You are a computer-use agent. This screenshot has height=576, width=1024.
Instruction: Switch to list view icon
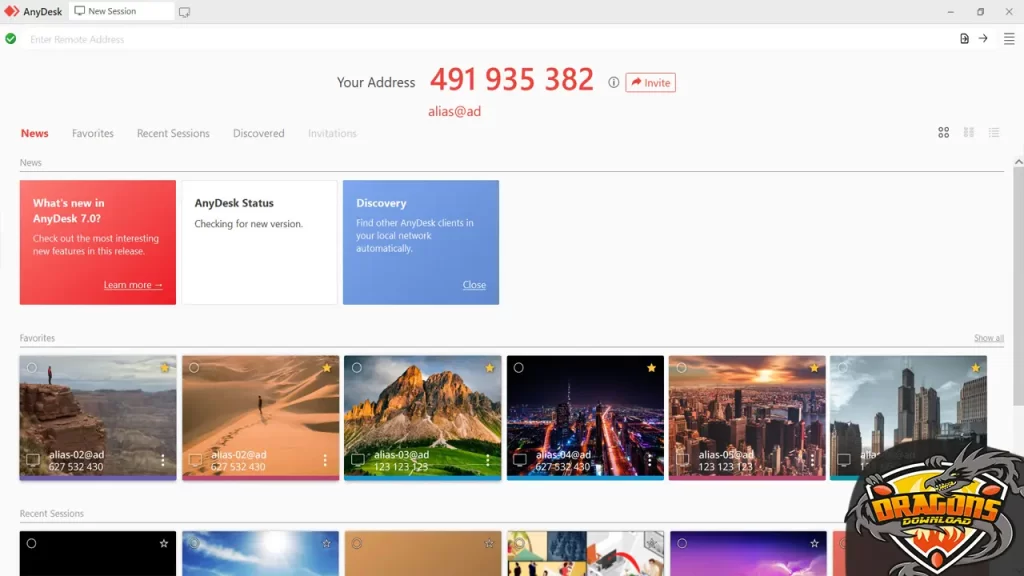tap(994, 132)
